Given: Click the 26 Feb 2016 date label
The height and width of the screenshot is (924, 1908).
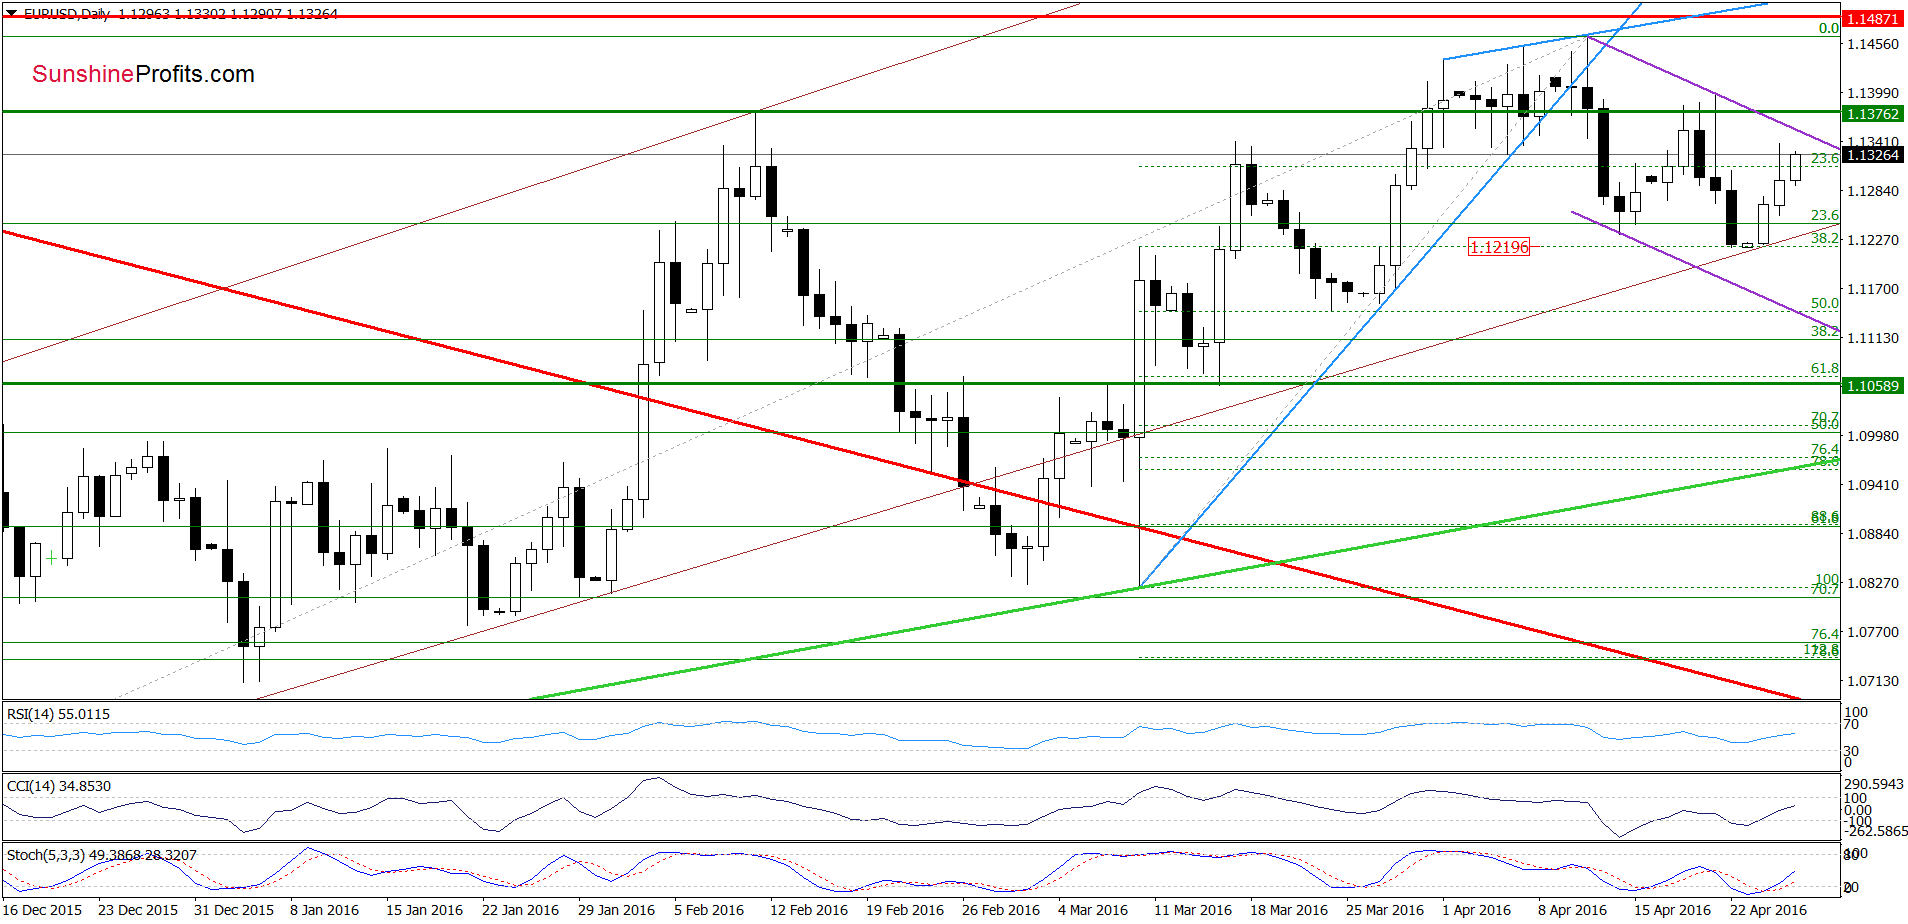Looking at the screenshot, I should [1001, 910].
